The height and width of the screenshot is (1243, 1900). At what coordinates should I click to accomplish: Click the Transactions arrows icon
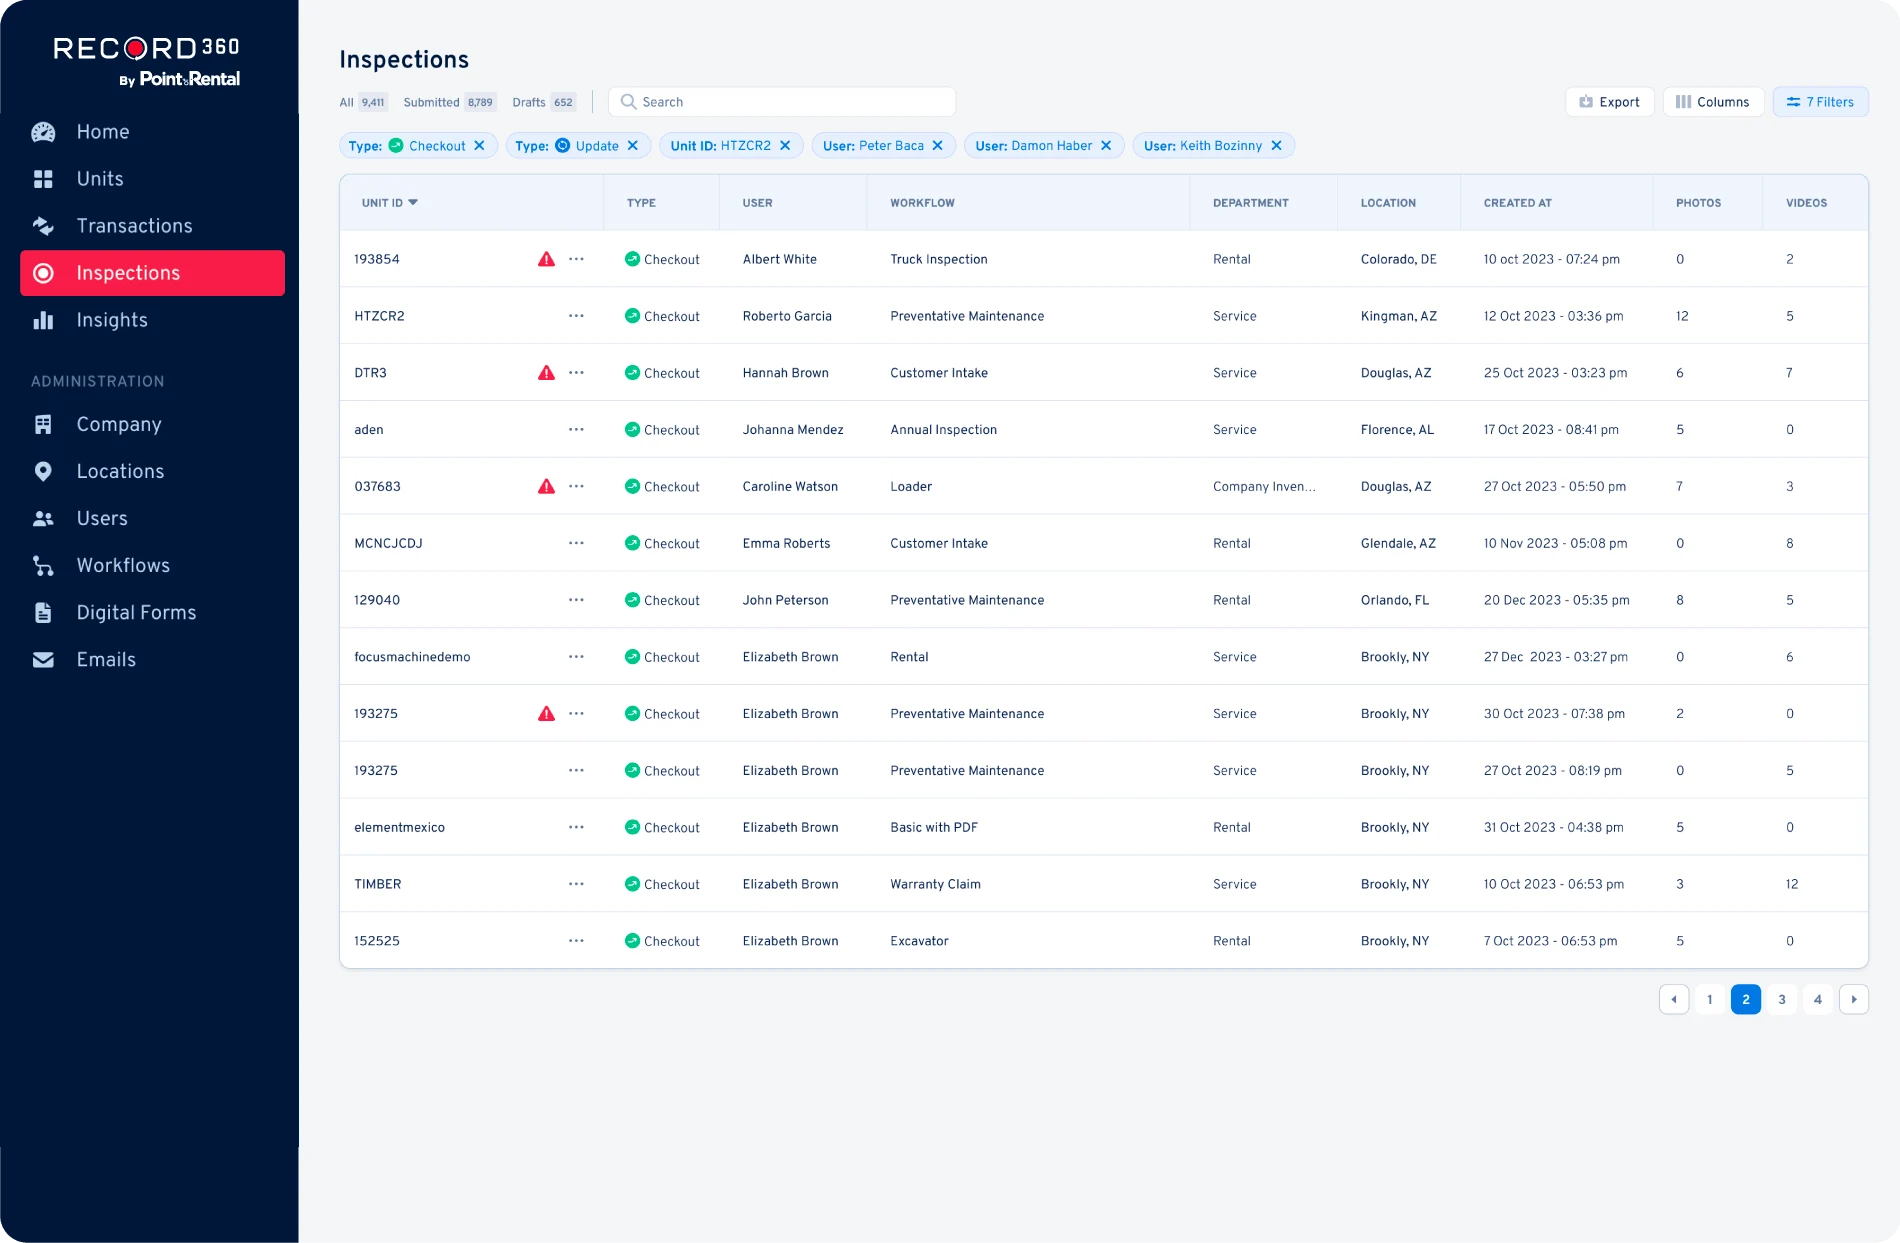(43, 226)
